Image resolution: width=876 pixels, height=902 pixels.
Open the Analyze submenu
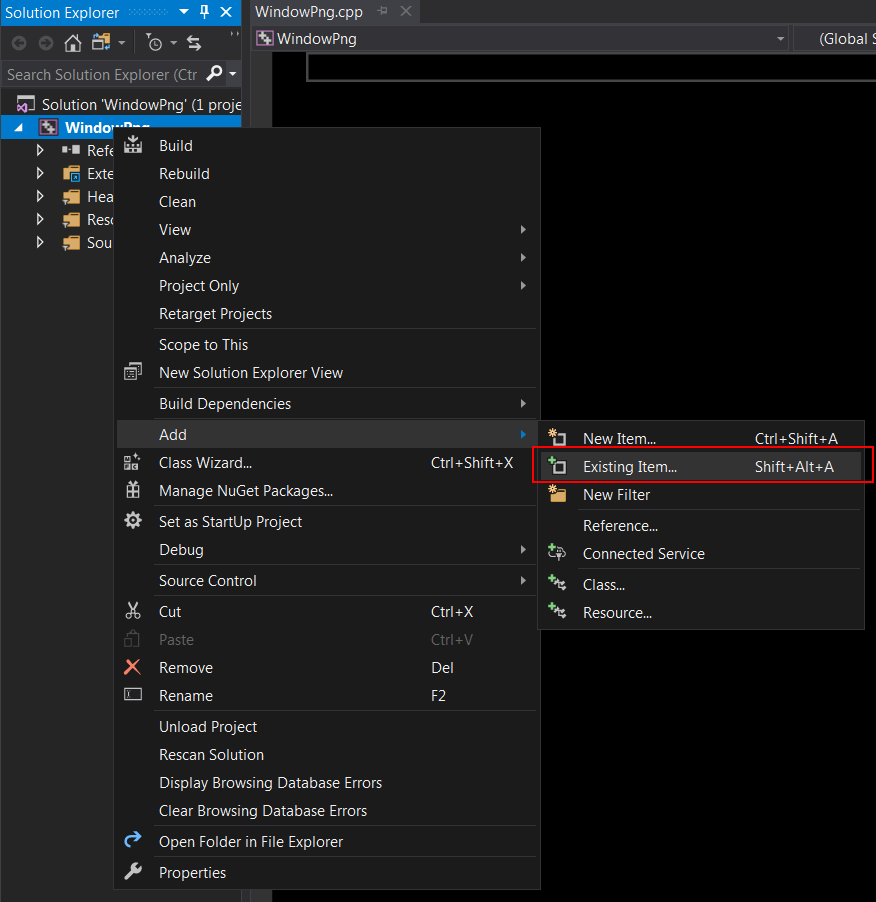pyautogui.click(x=327, y=258)
